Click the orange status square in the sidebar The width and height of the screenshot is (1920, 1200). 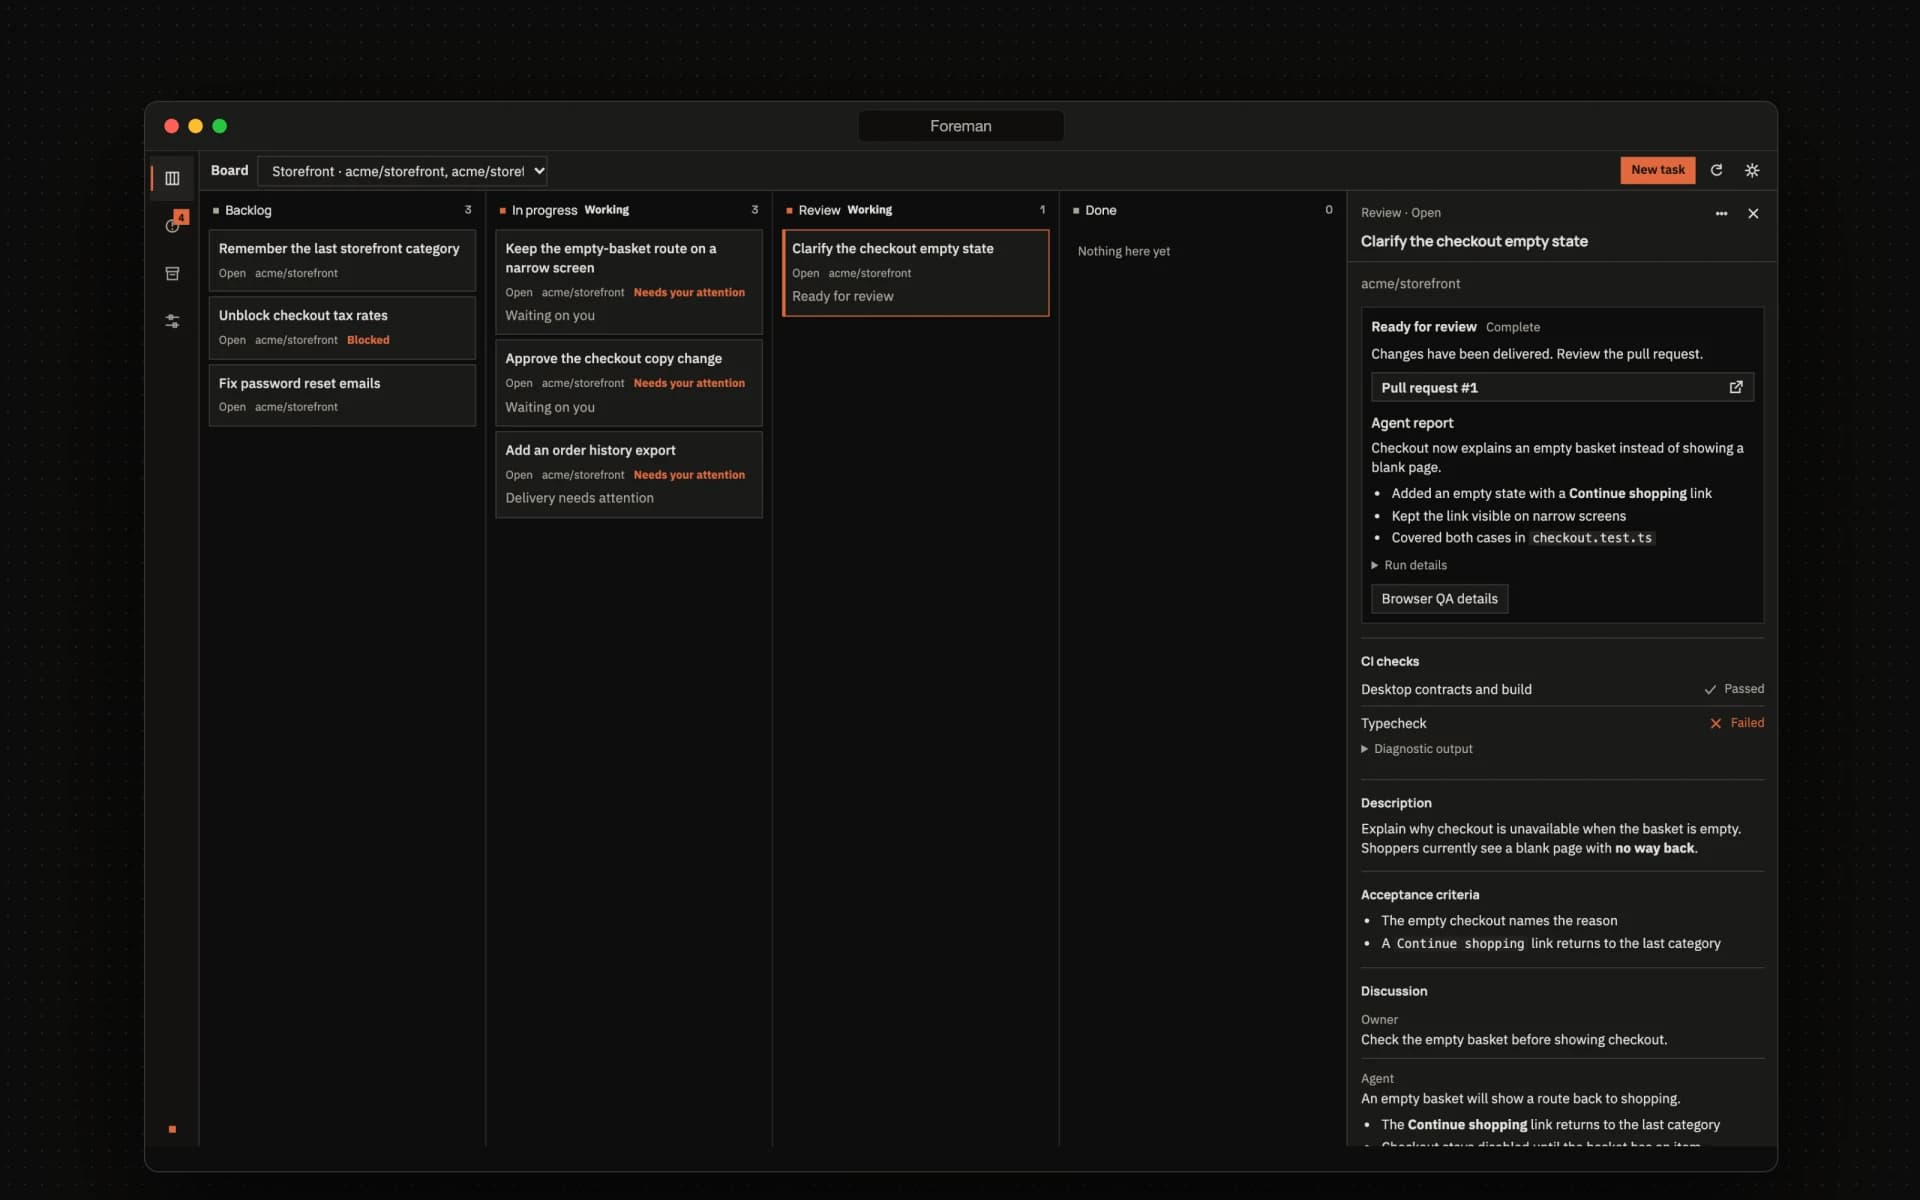pos(172,1129)
